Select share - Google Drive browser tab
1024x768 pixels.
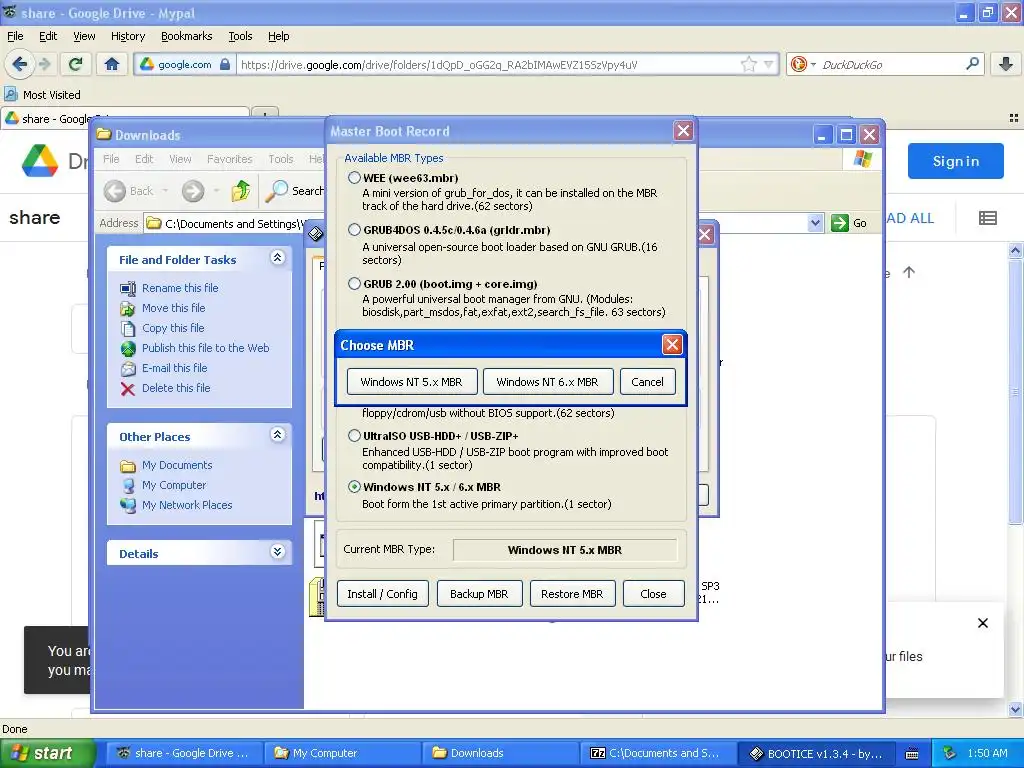[x=124, y=119]
